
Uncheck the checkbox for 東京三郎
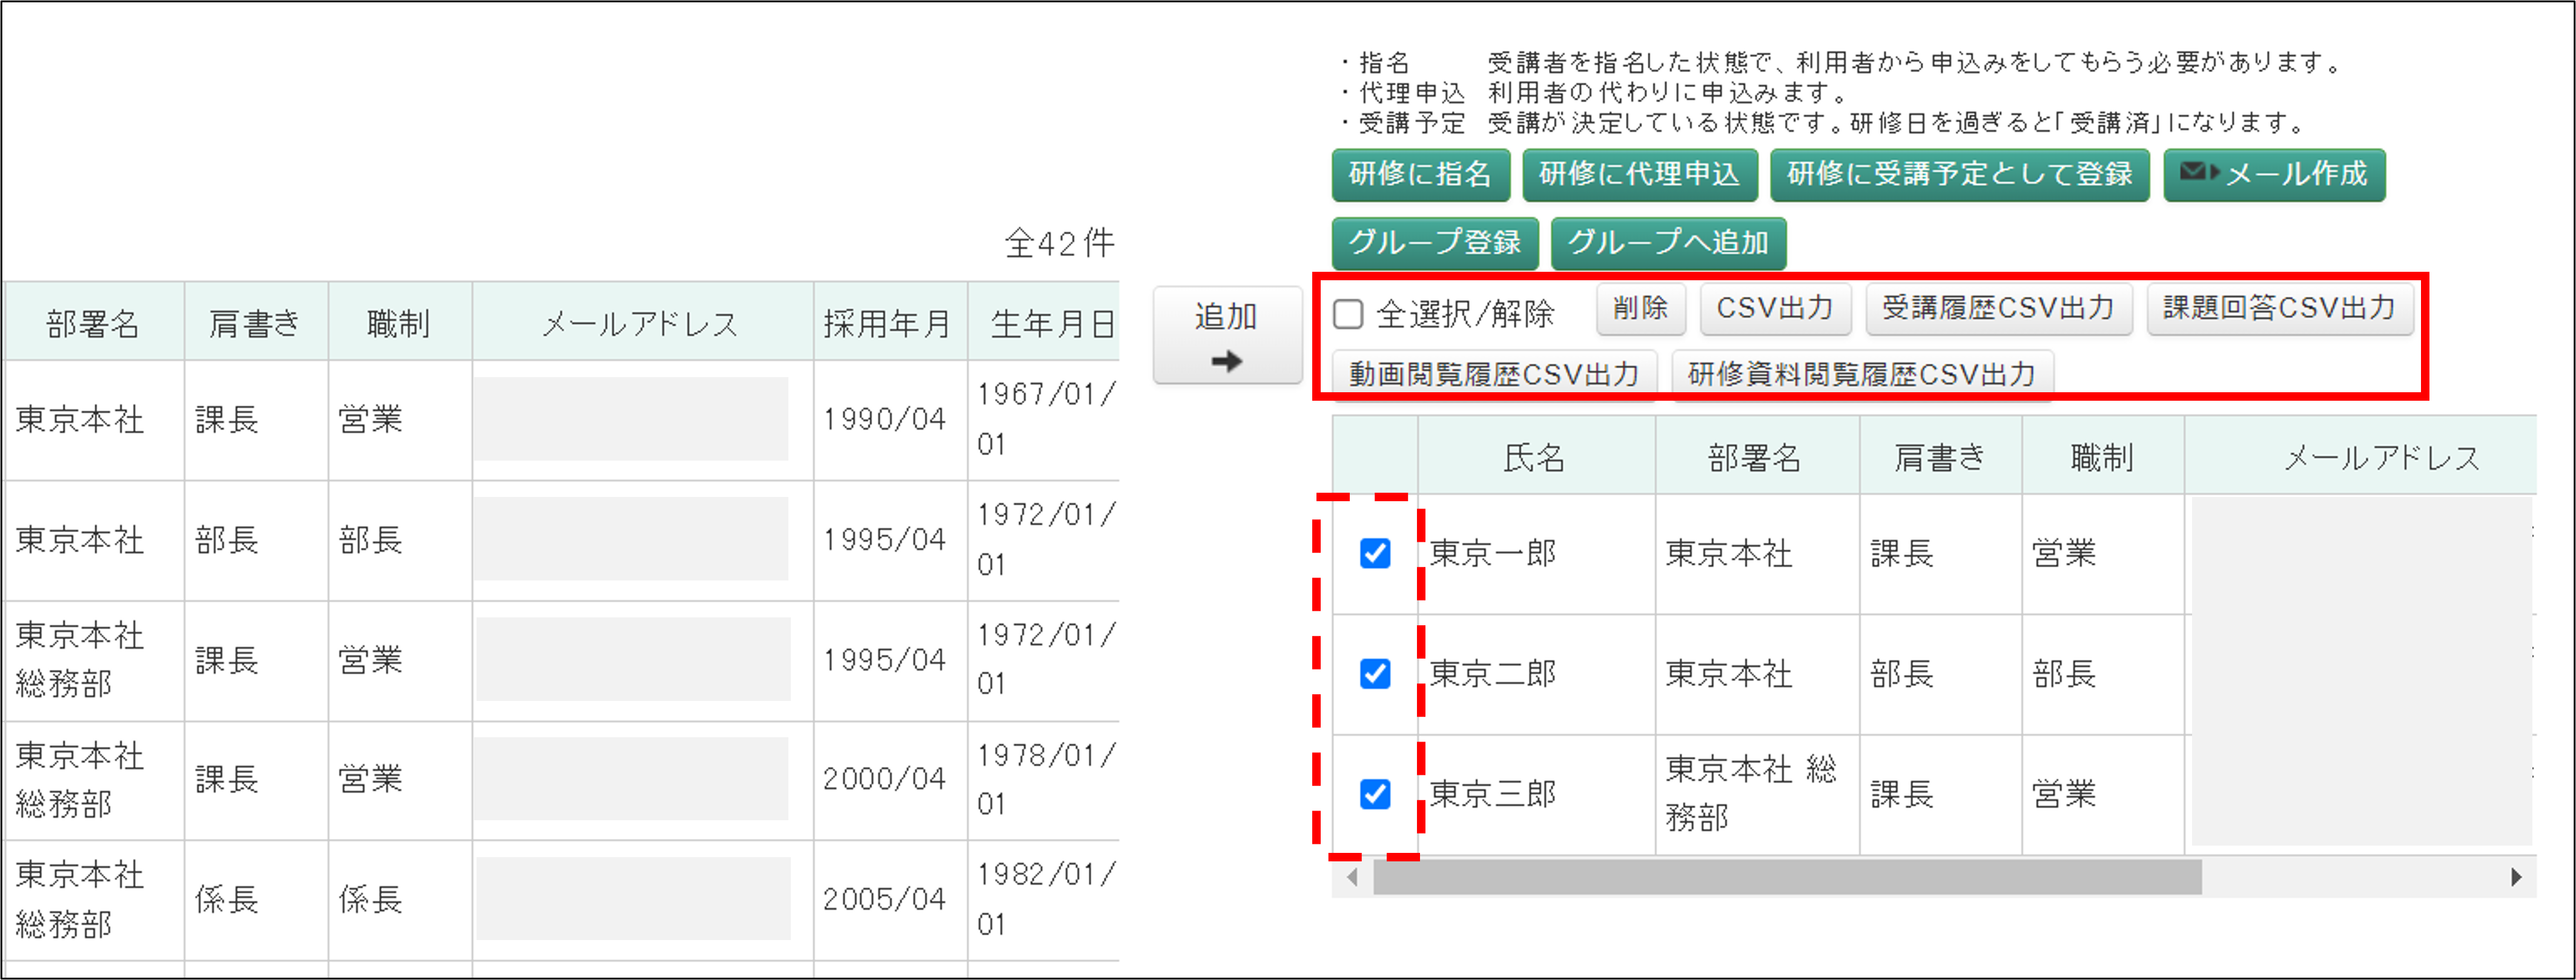(x=1375, y=794)
